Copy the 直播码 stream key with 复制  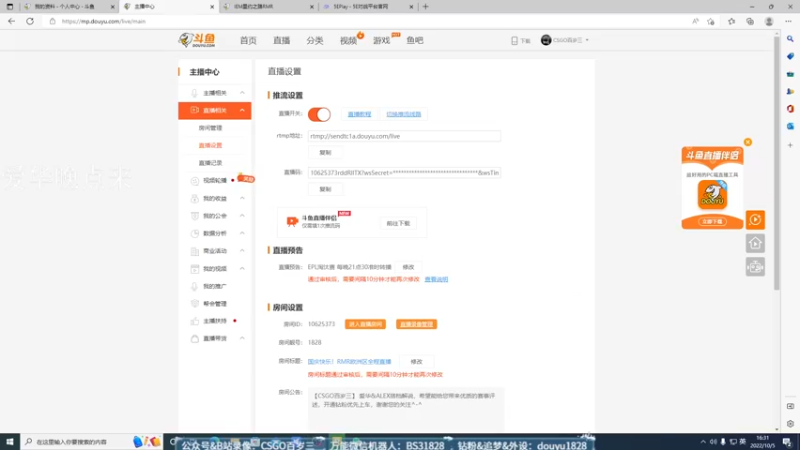pyautogui.click(x=325, y=189)
